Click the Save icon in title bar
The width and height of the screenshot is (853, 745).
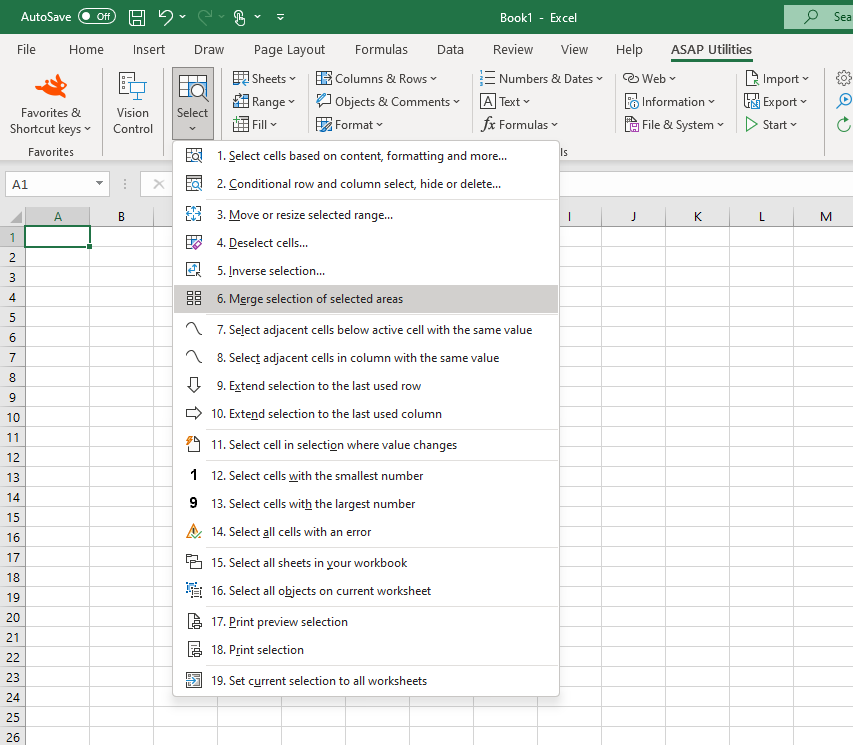tap(137, 17)
